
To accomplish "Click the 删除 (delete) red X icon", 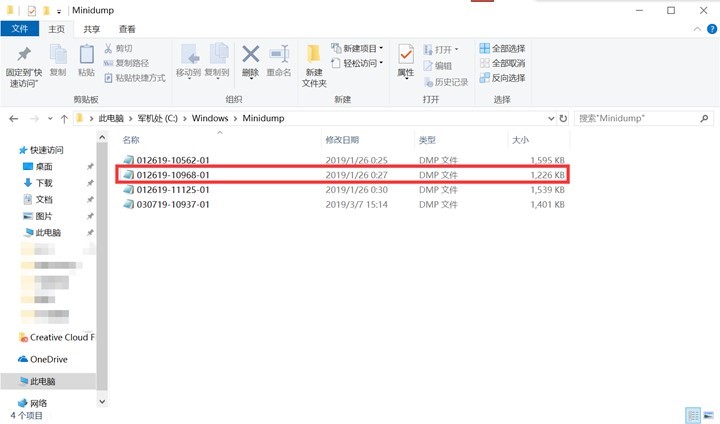I will click(x=251, y=55).
